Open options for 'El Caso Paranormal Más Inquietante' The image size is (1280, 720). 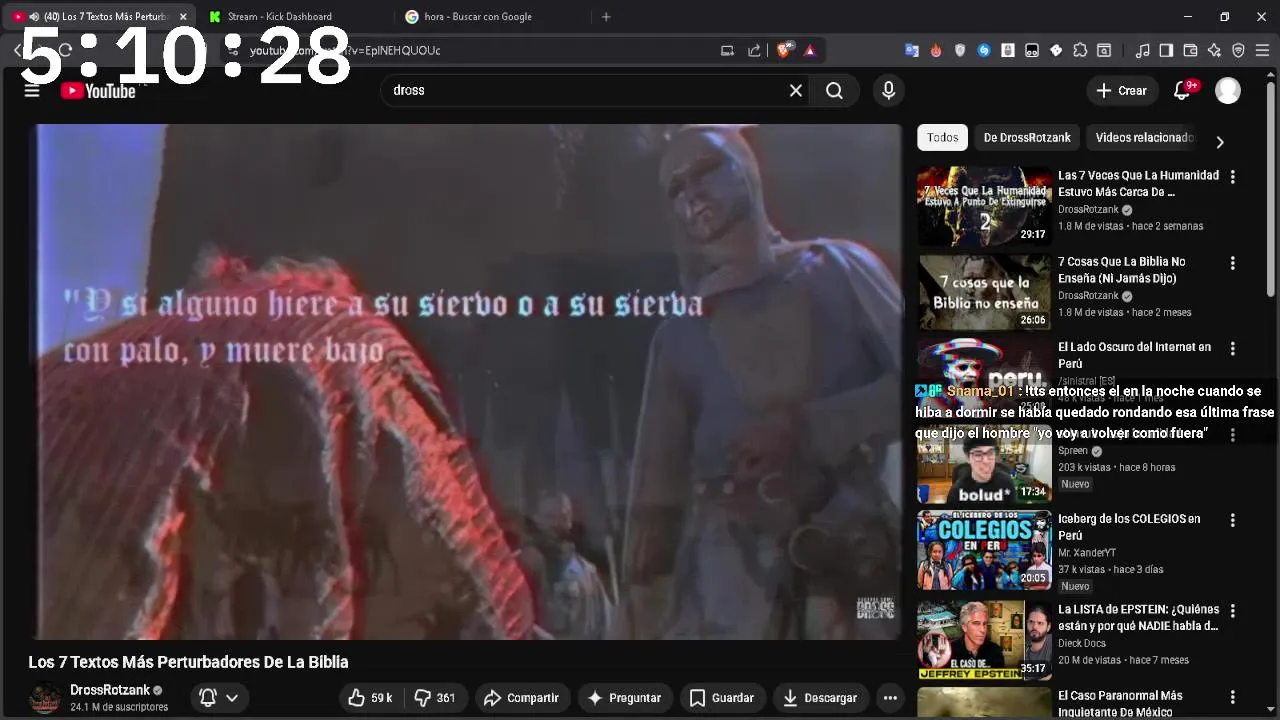coord(1232,697)
